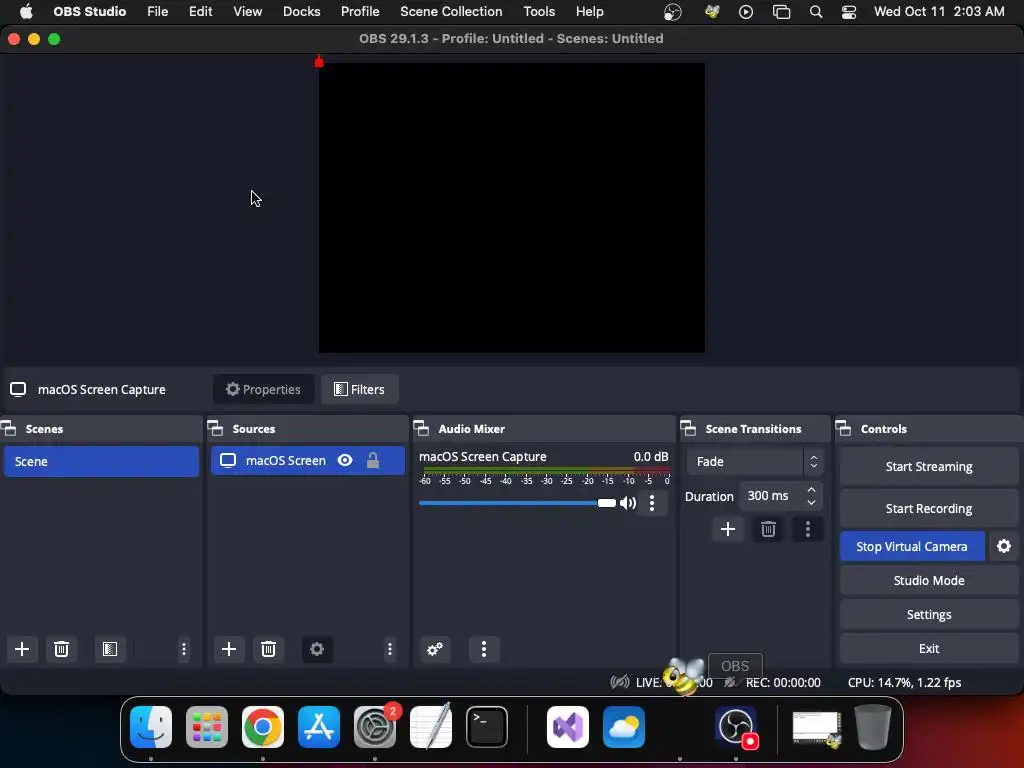Click the CPU usage status text

904,682
